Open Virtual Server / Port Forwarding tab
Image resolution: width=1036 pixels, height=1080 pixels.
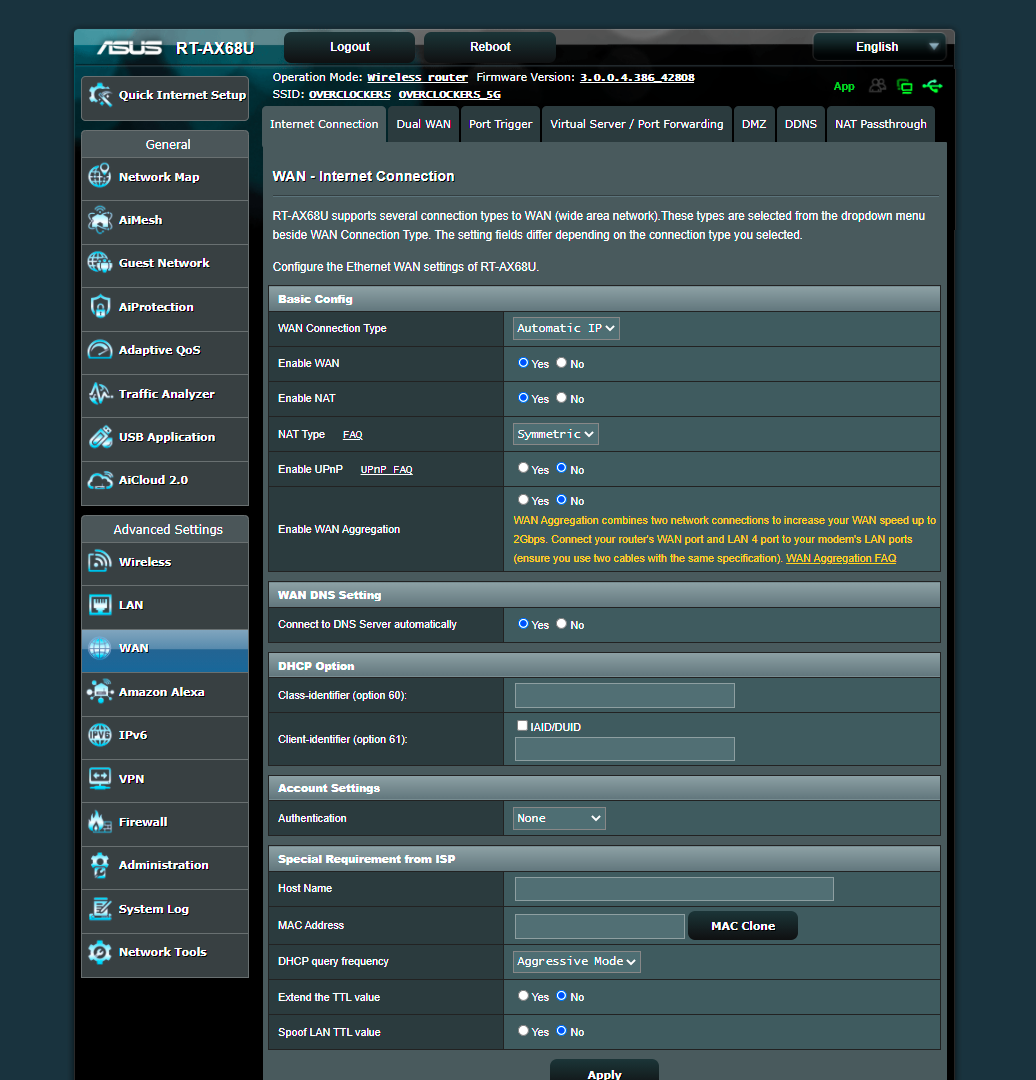pos(637,125)
